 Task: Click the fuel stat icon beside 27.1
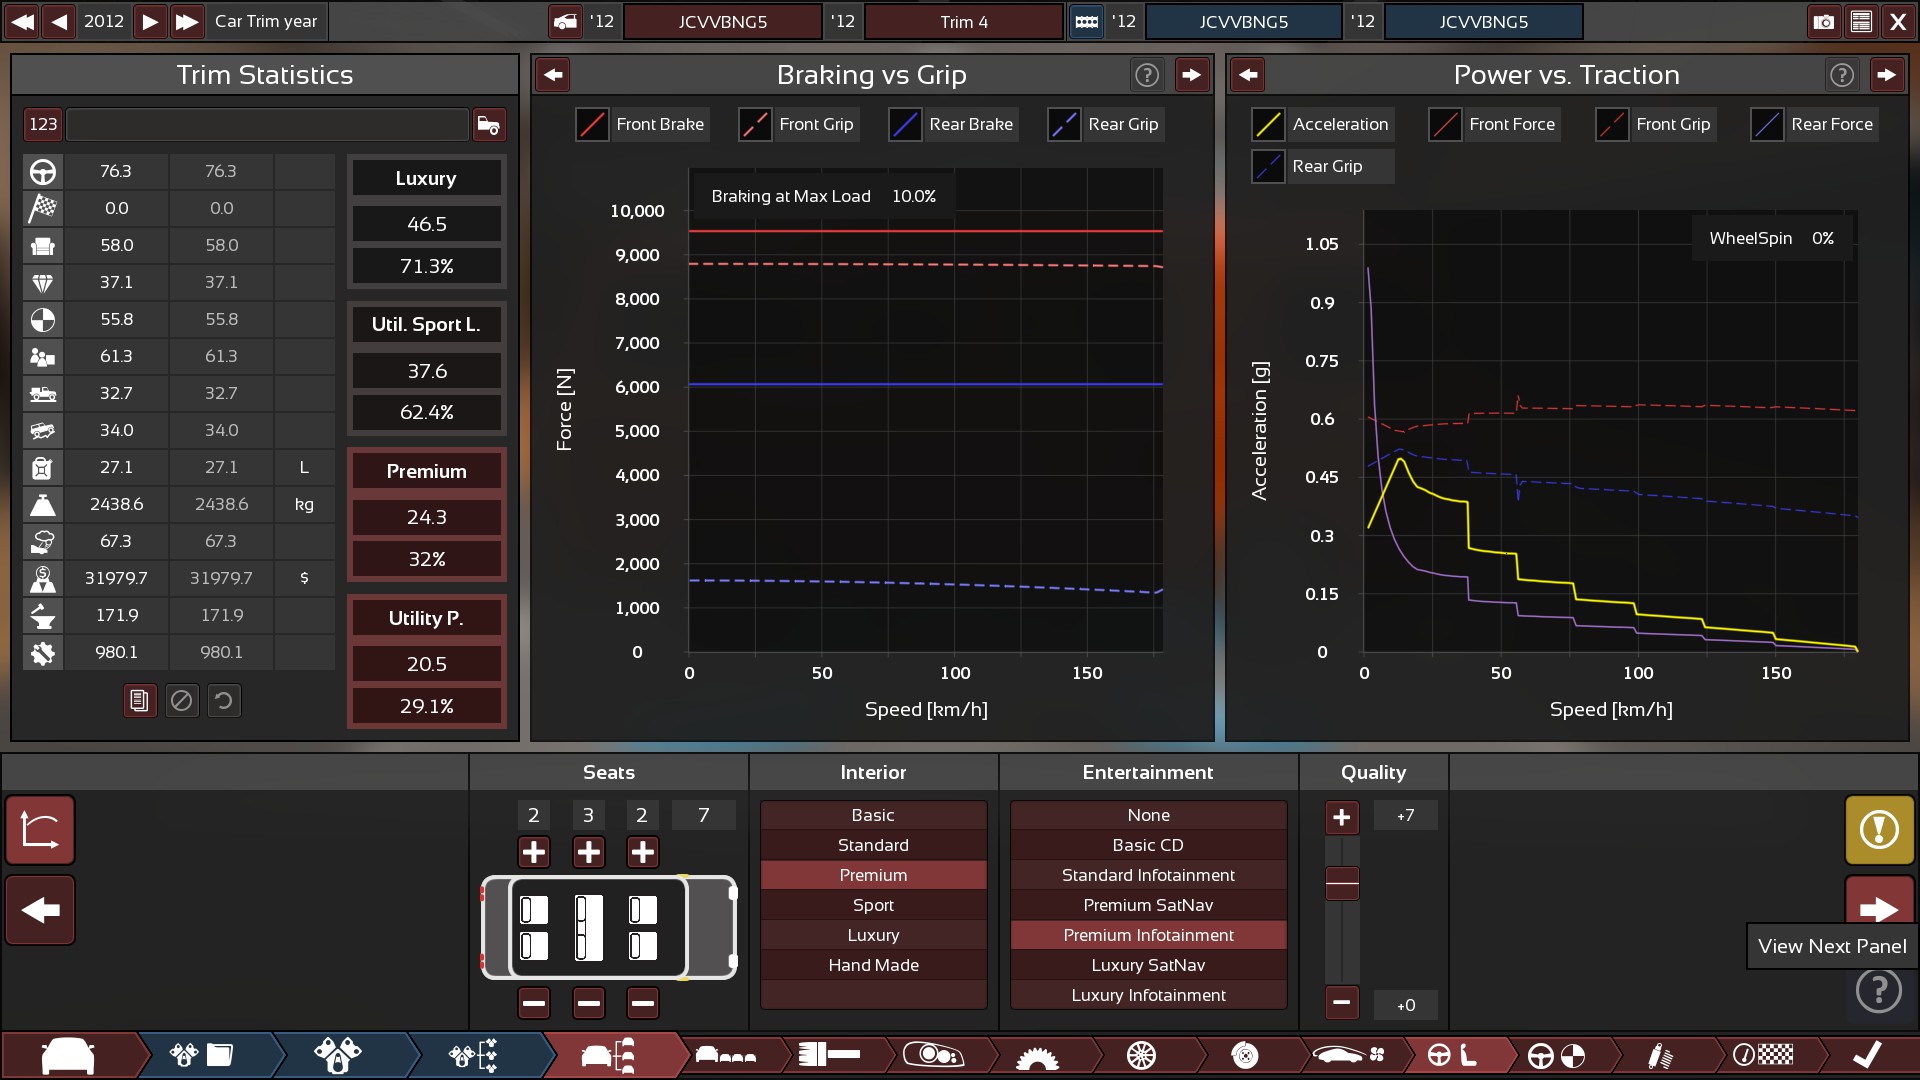click(43, 467)
